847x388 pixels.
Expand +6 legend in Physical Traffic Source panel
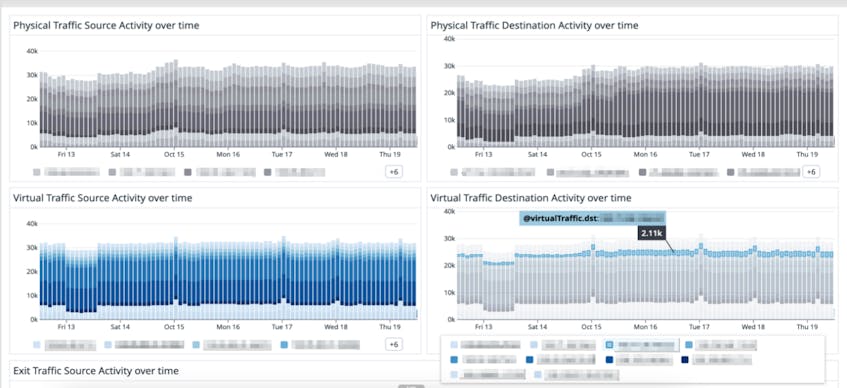393,172
